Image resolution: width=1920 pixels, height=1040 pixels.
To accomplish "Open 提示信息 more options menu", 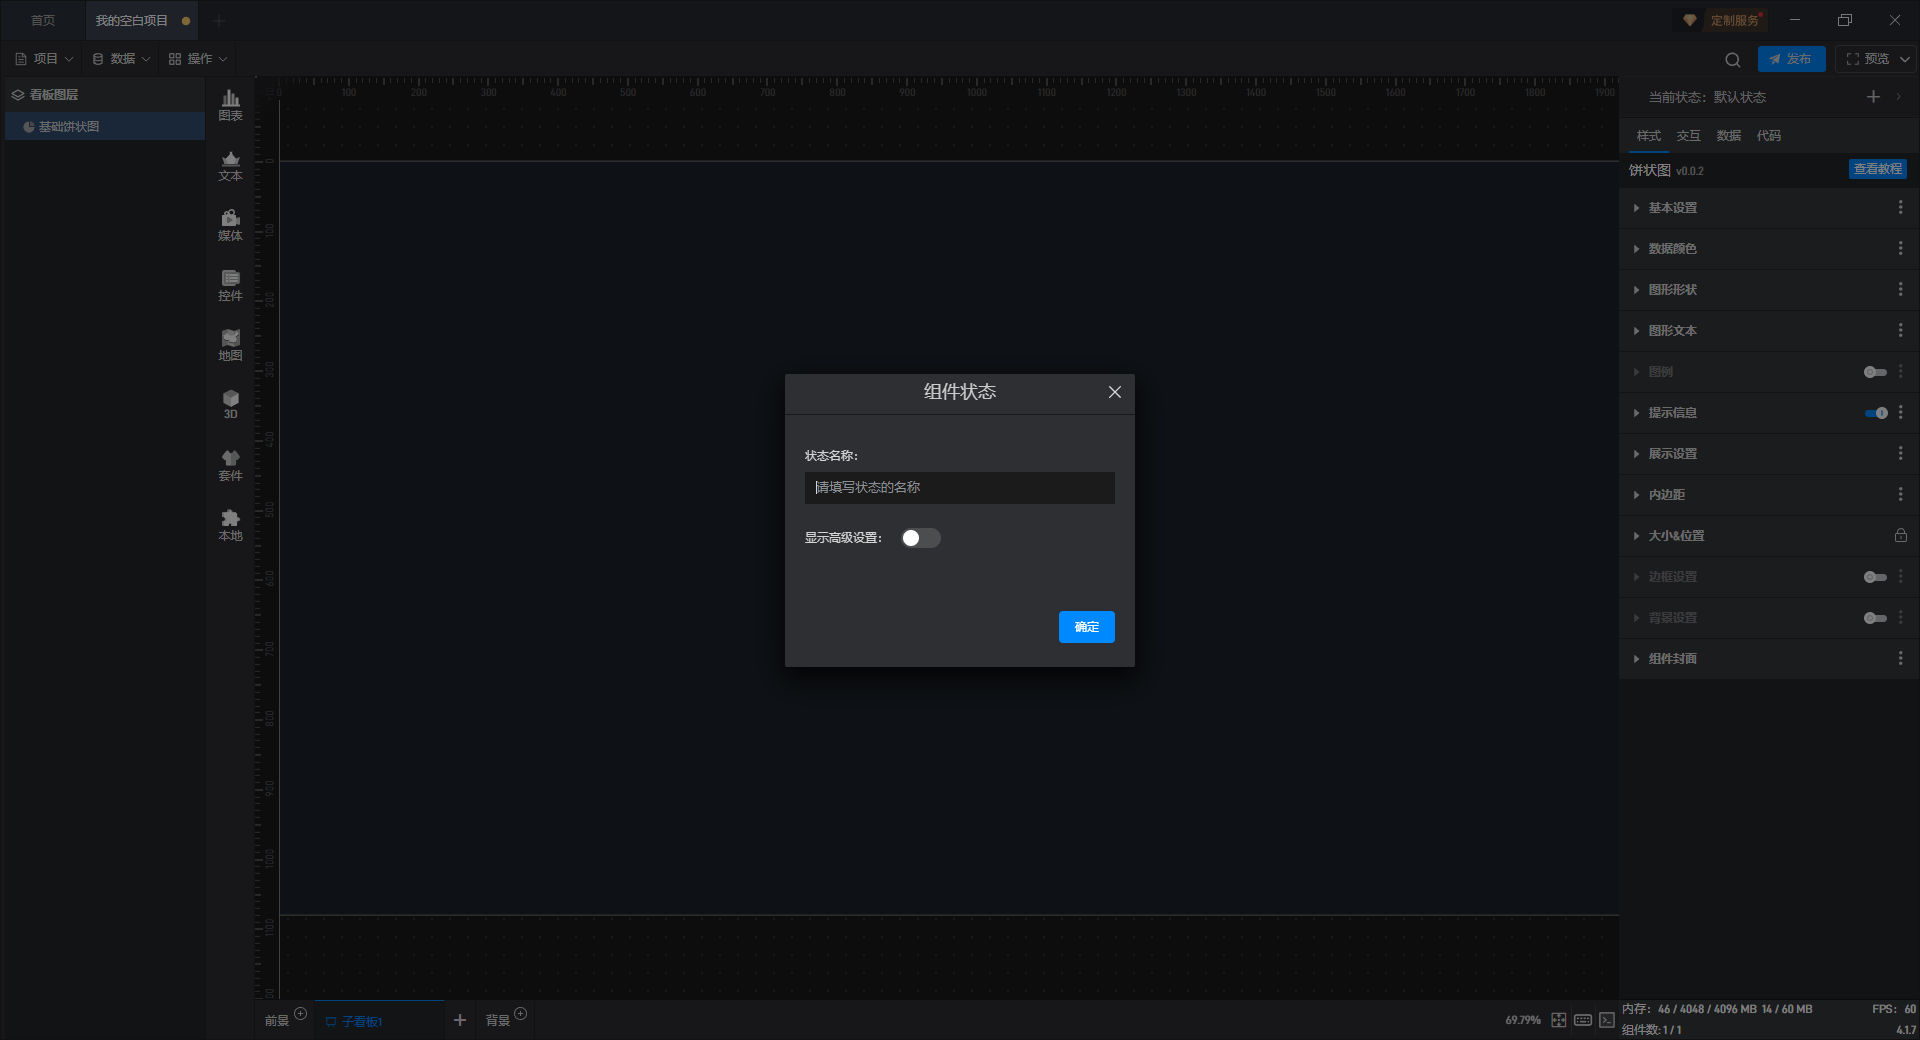I will pyautogui.click(x=1900, y=412).
